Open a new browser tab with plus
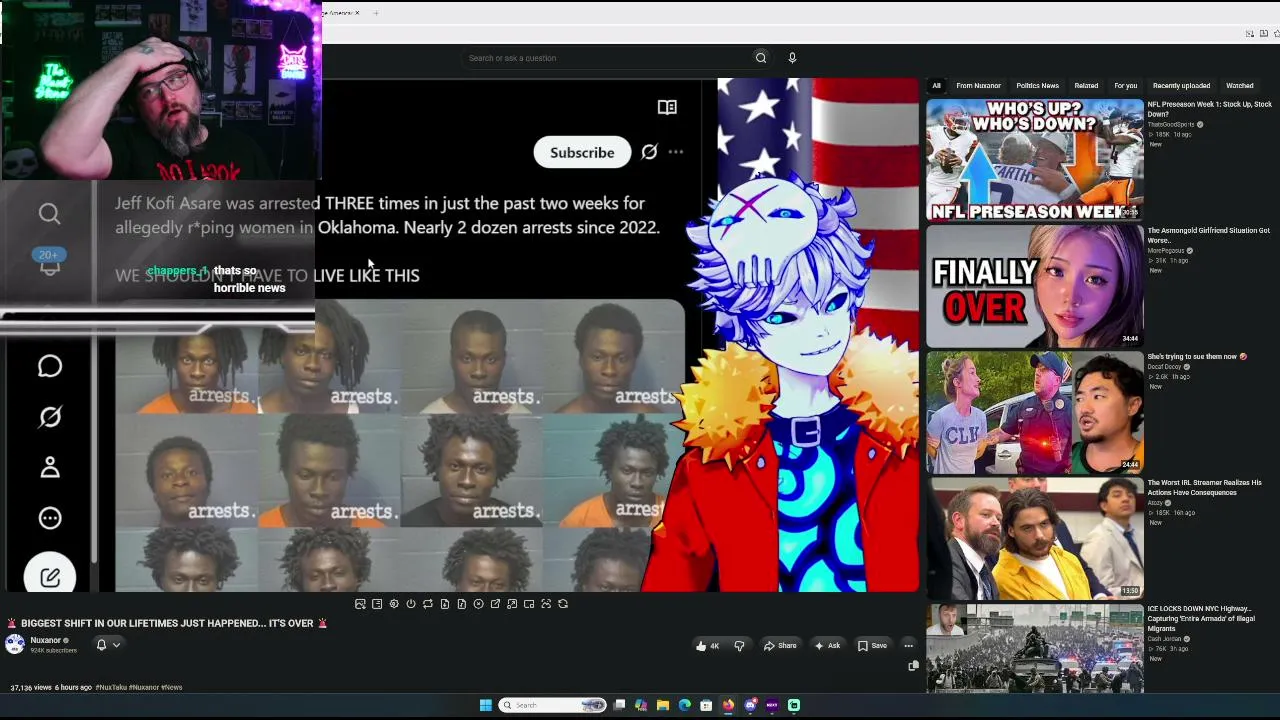This screenshot has width=1280, height=720. point(376,13)
